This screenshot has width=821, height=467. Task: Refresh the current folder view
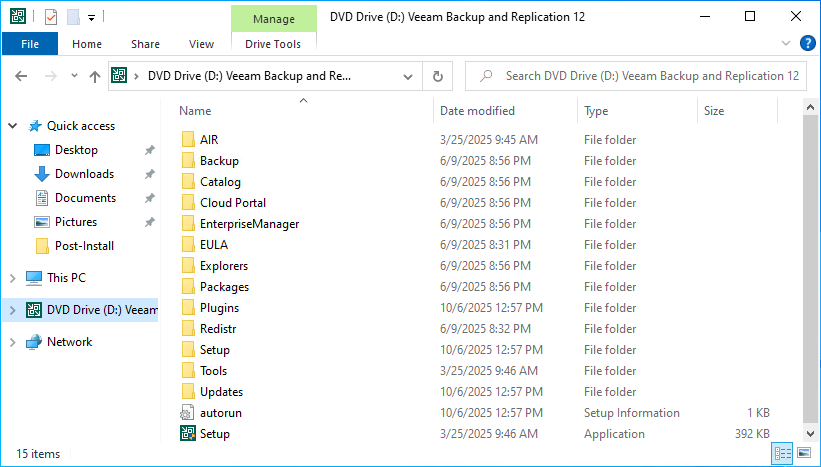(x=437, y=76)
